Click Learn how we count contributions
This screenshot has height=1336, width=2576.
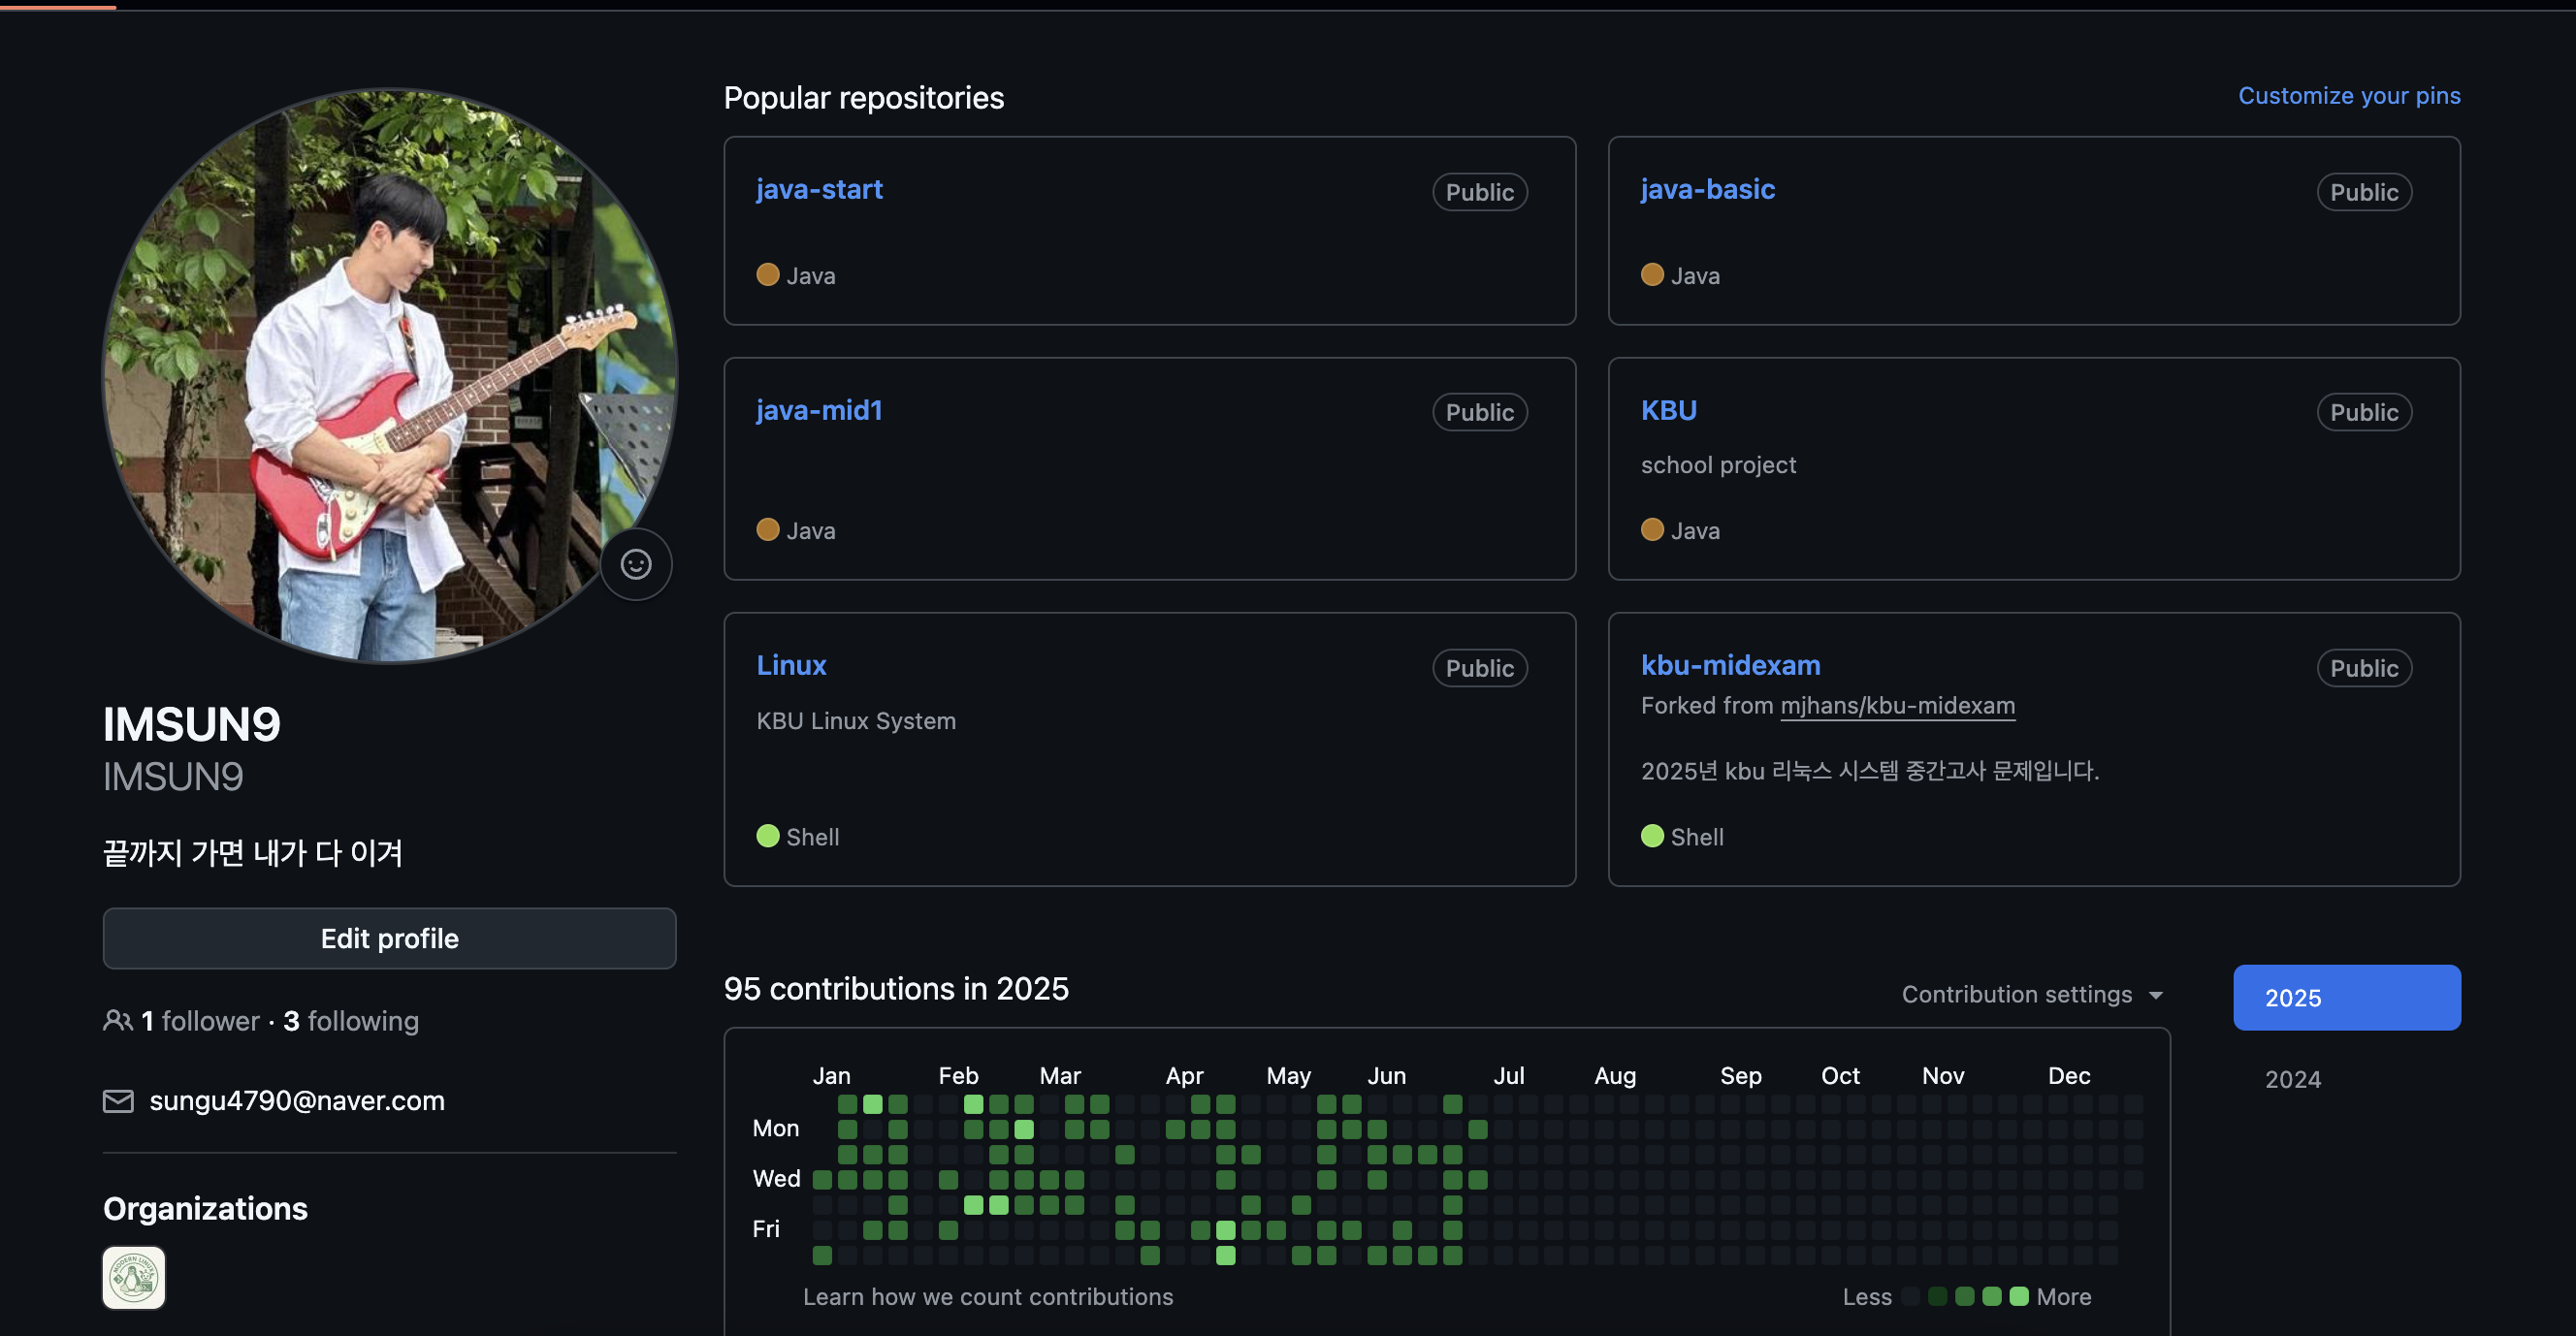point(987,1296)
